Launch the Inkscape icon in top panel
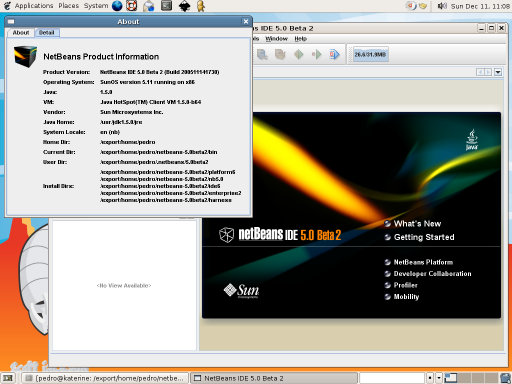The width and height of the screenshot is (512, 384). coord(184,6)
